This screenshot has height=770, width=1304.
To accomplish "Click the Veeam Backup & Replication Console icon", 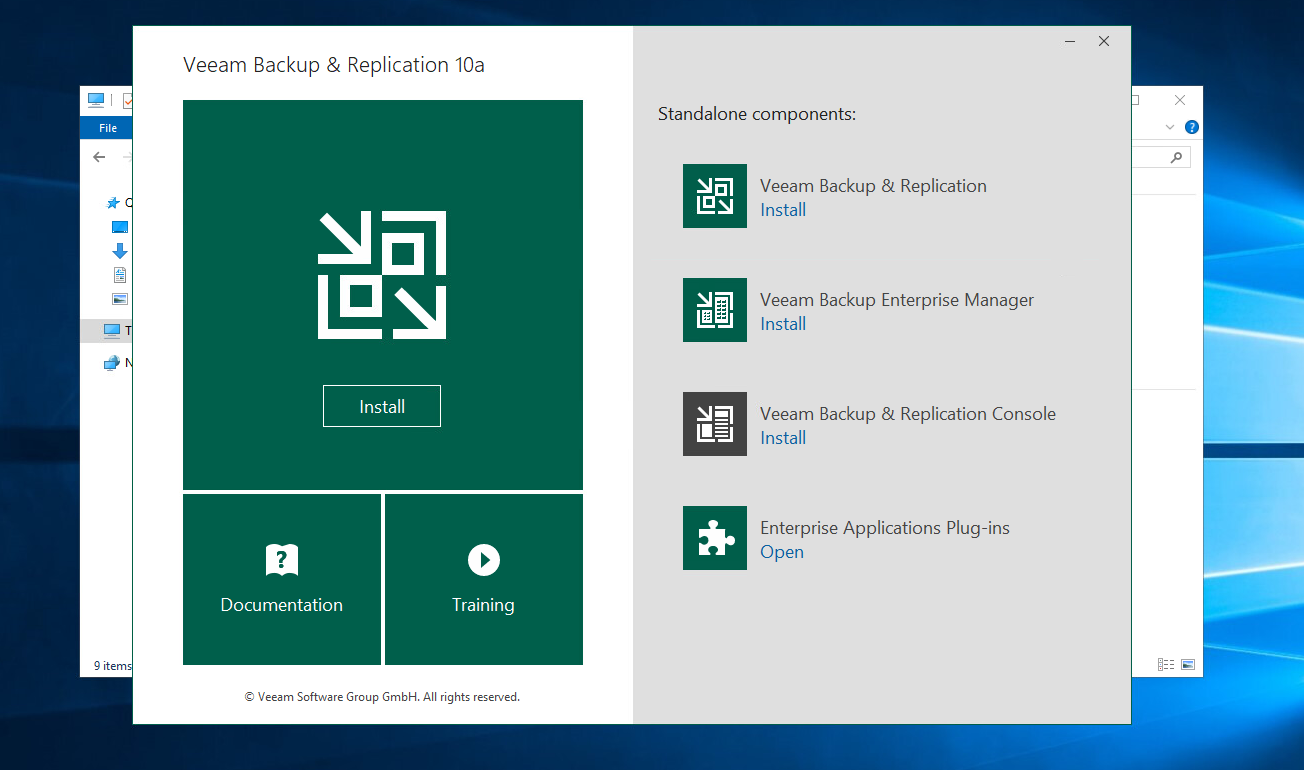I will [x=715, y=424].
